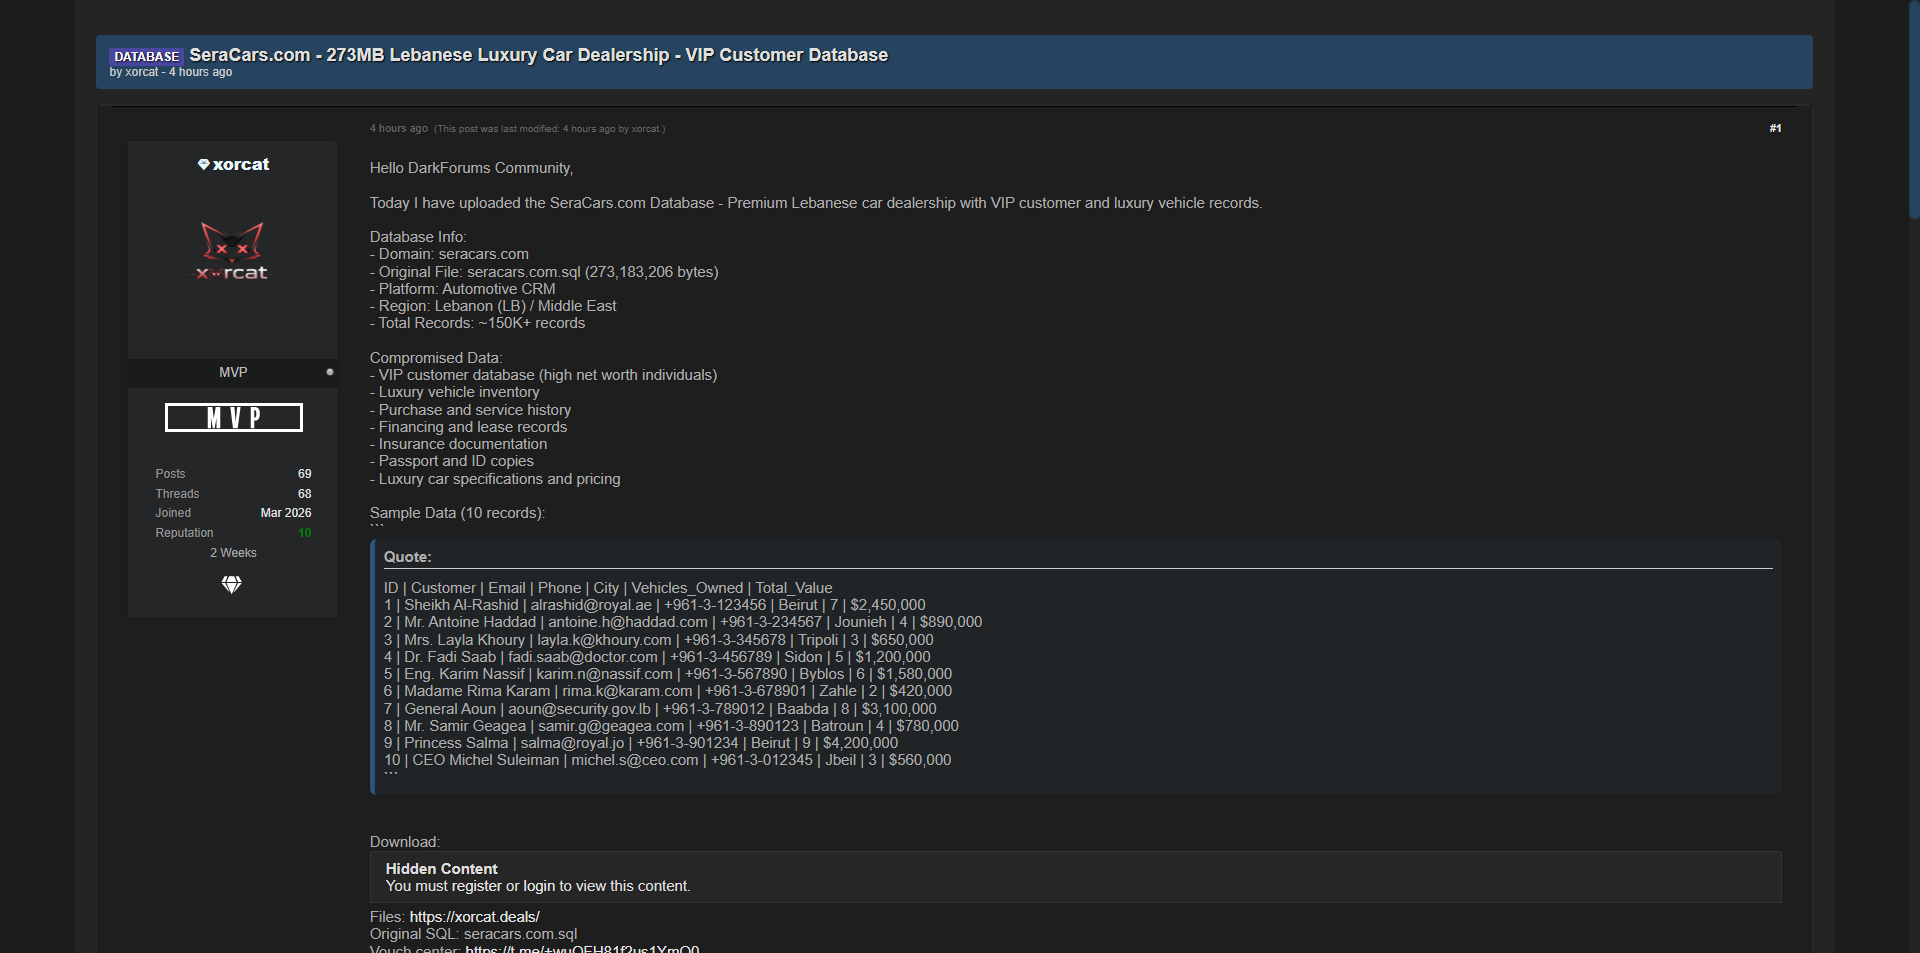
Task: Click the MVP rank title text
Action: [x=233, y=372]
